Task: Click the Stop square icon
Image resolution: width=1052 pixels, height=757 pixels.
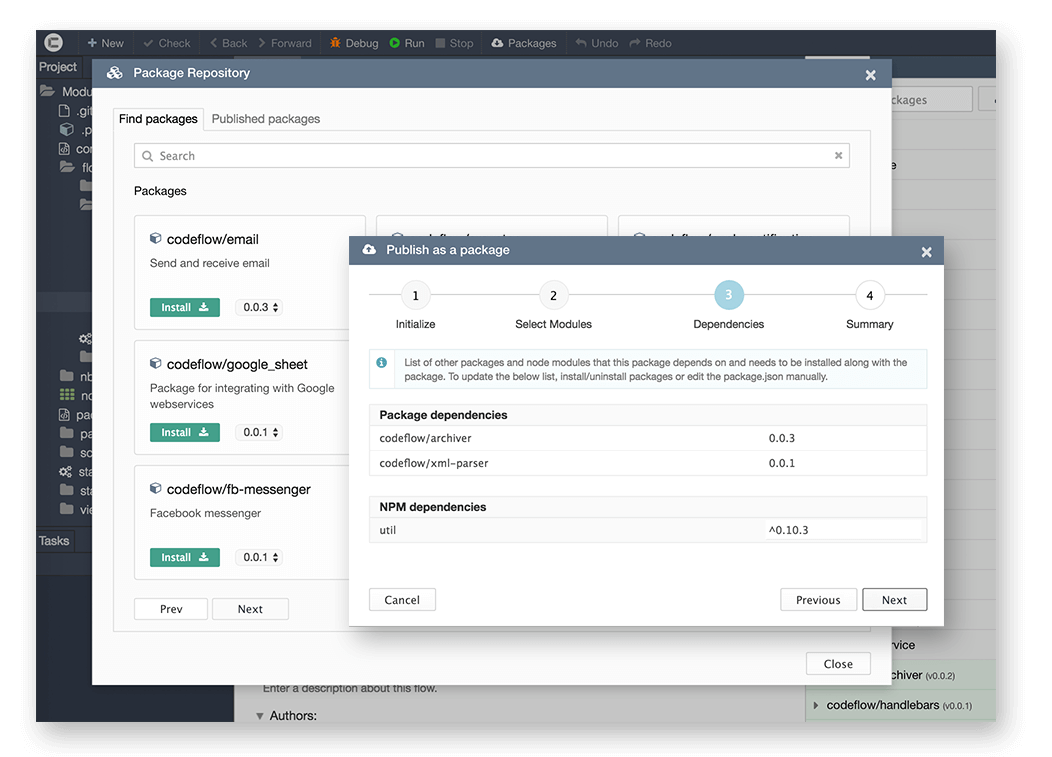Action: pos(440,43)
